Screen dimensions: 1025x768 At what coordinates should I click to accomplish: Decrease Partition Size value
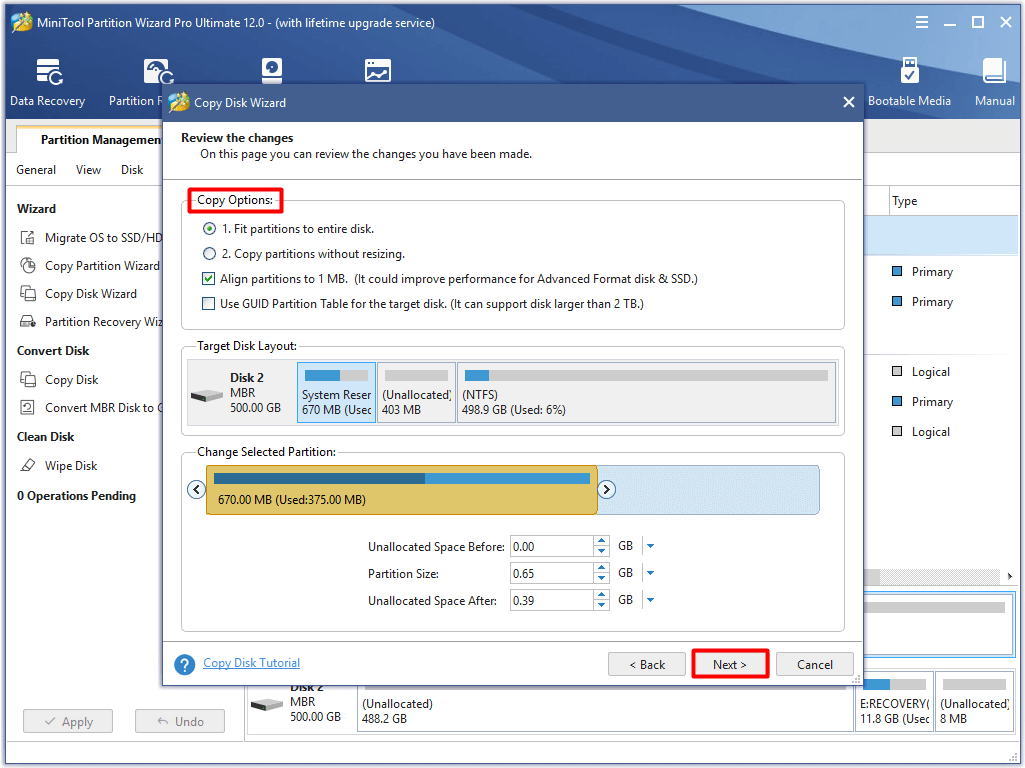click(x=601, y=579)
